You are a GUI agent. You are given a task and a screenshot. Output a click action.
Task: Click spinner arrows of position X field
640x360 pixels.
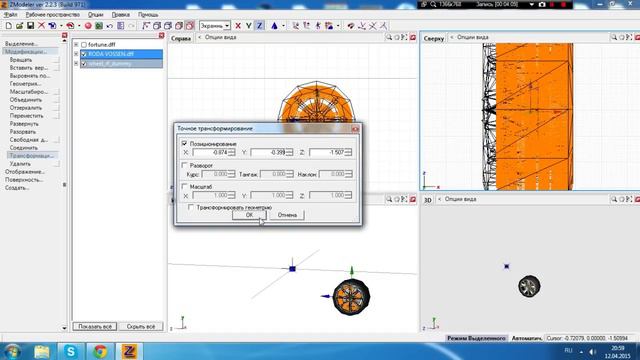232,152
